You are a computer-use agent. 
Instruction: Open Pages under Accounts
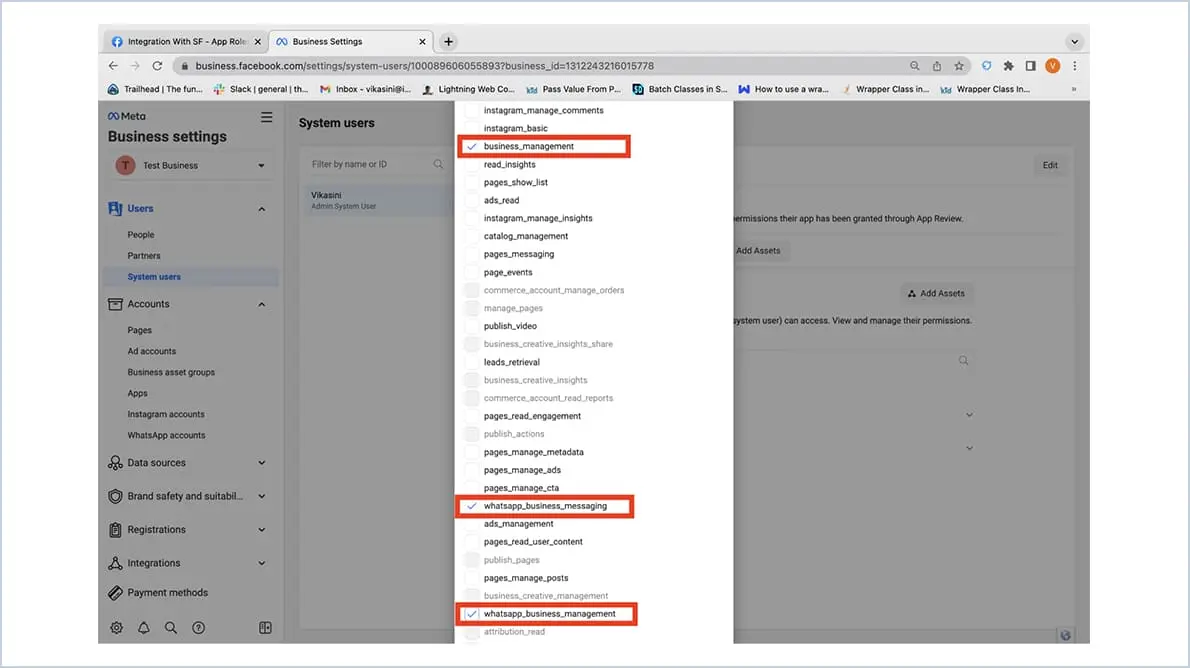point(140,330)
